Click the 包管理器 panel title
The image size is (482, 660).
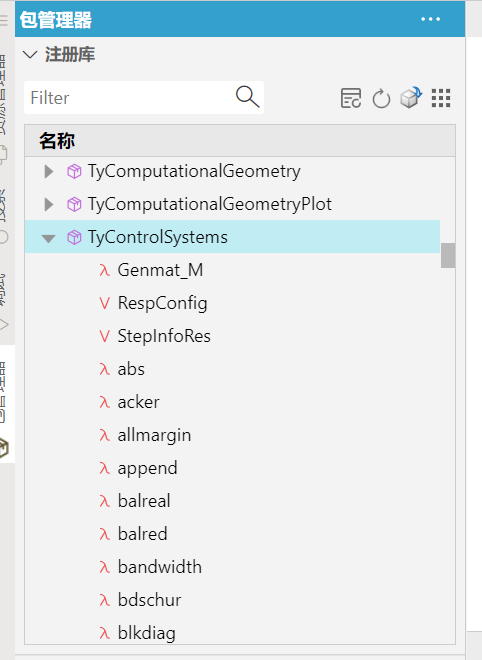click(56, 20)
